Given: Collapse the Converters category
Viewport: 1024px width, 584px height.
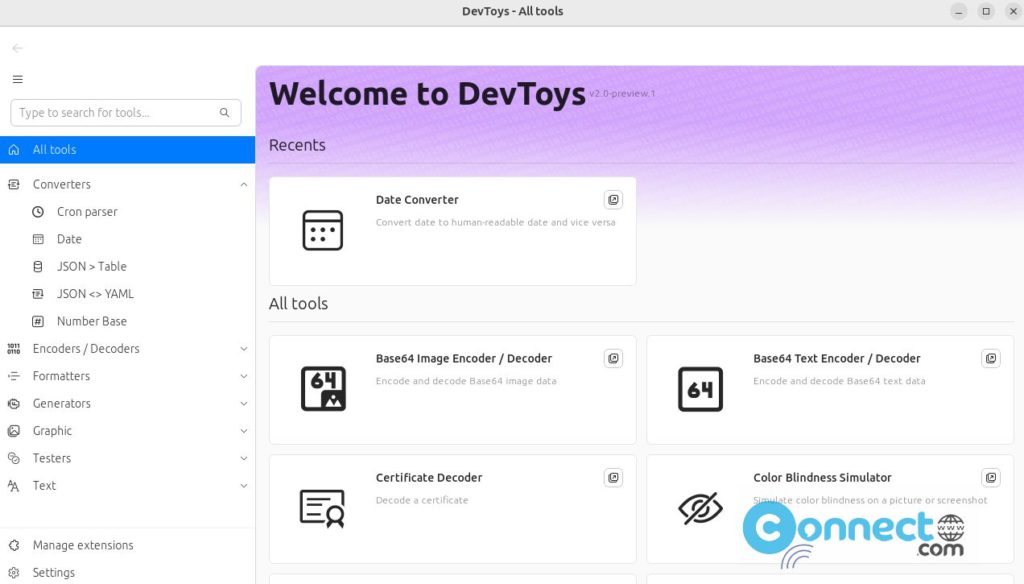Looking at the screenshot, I should tap(243, 184).
